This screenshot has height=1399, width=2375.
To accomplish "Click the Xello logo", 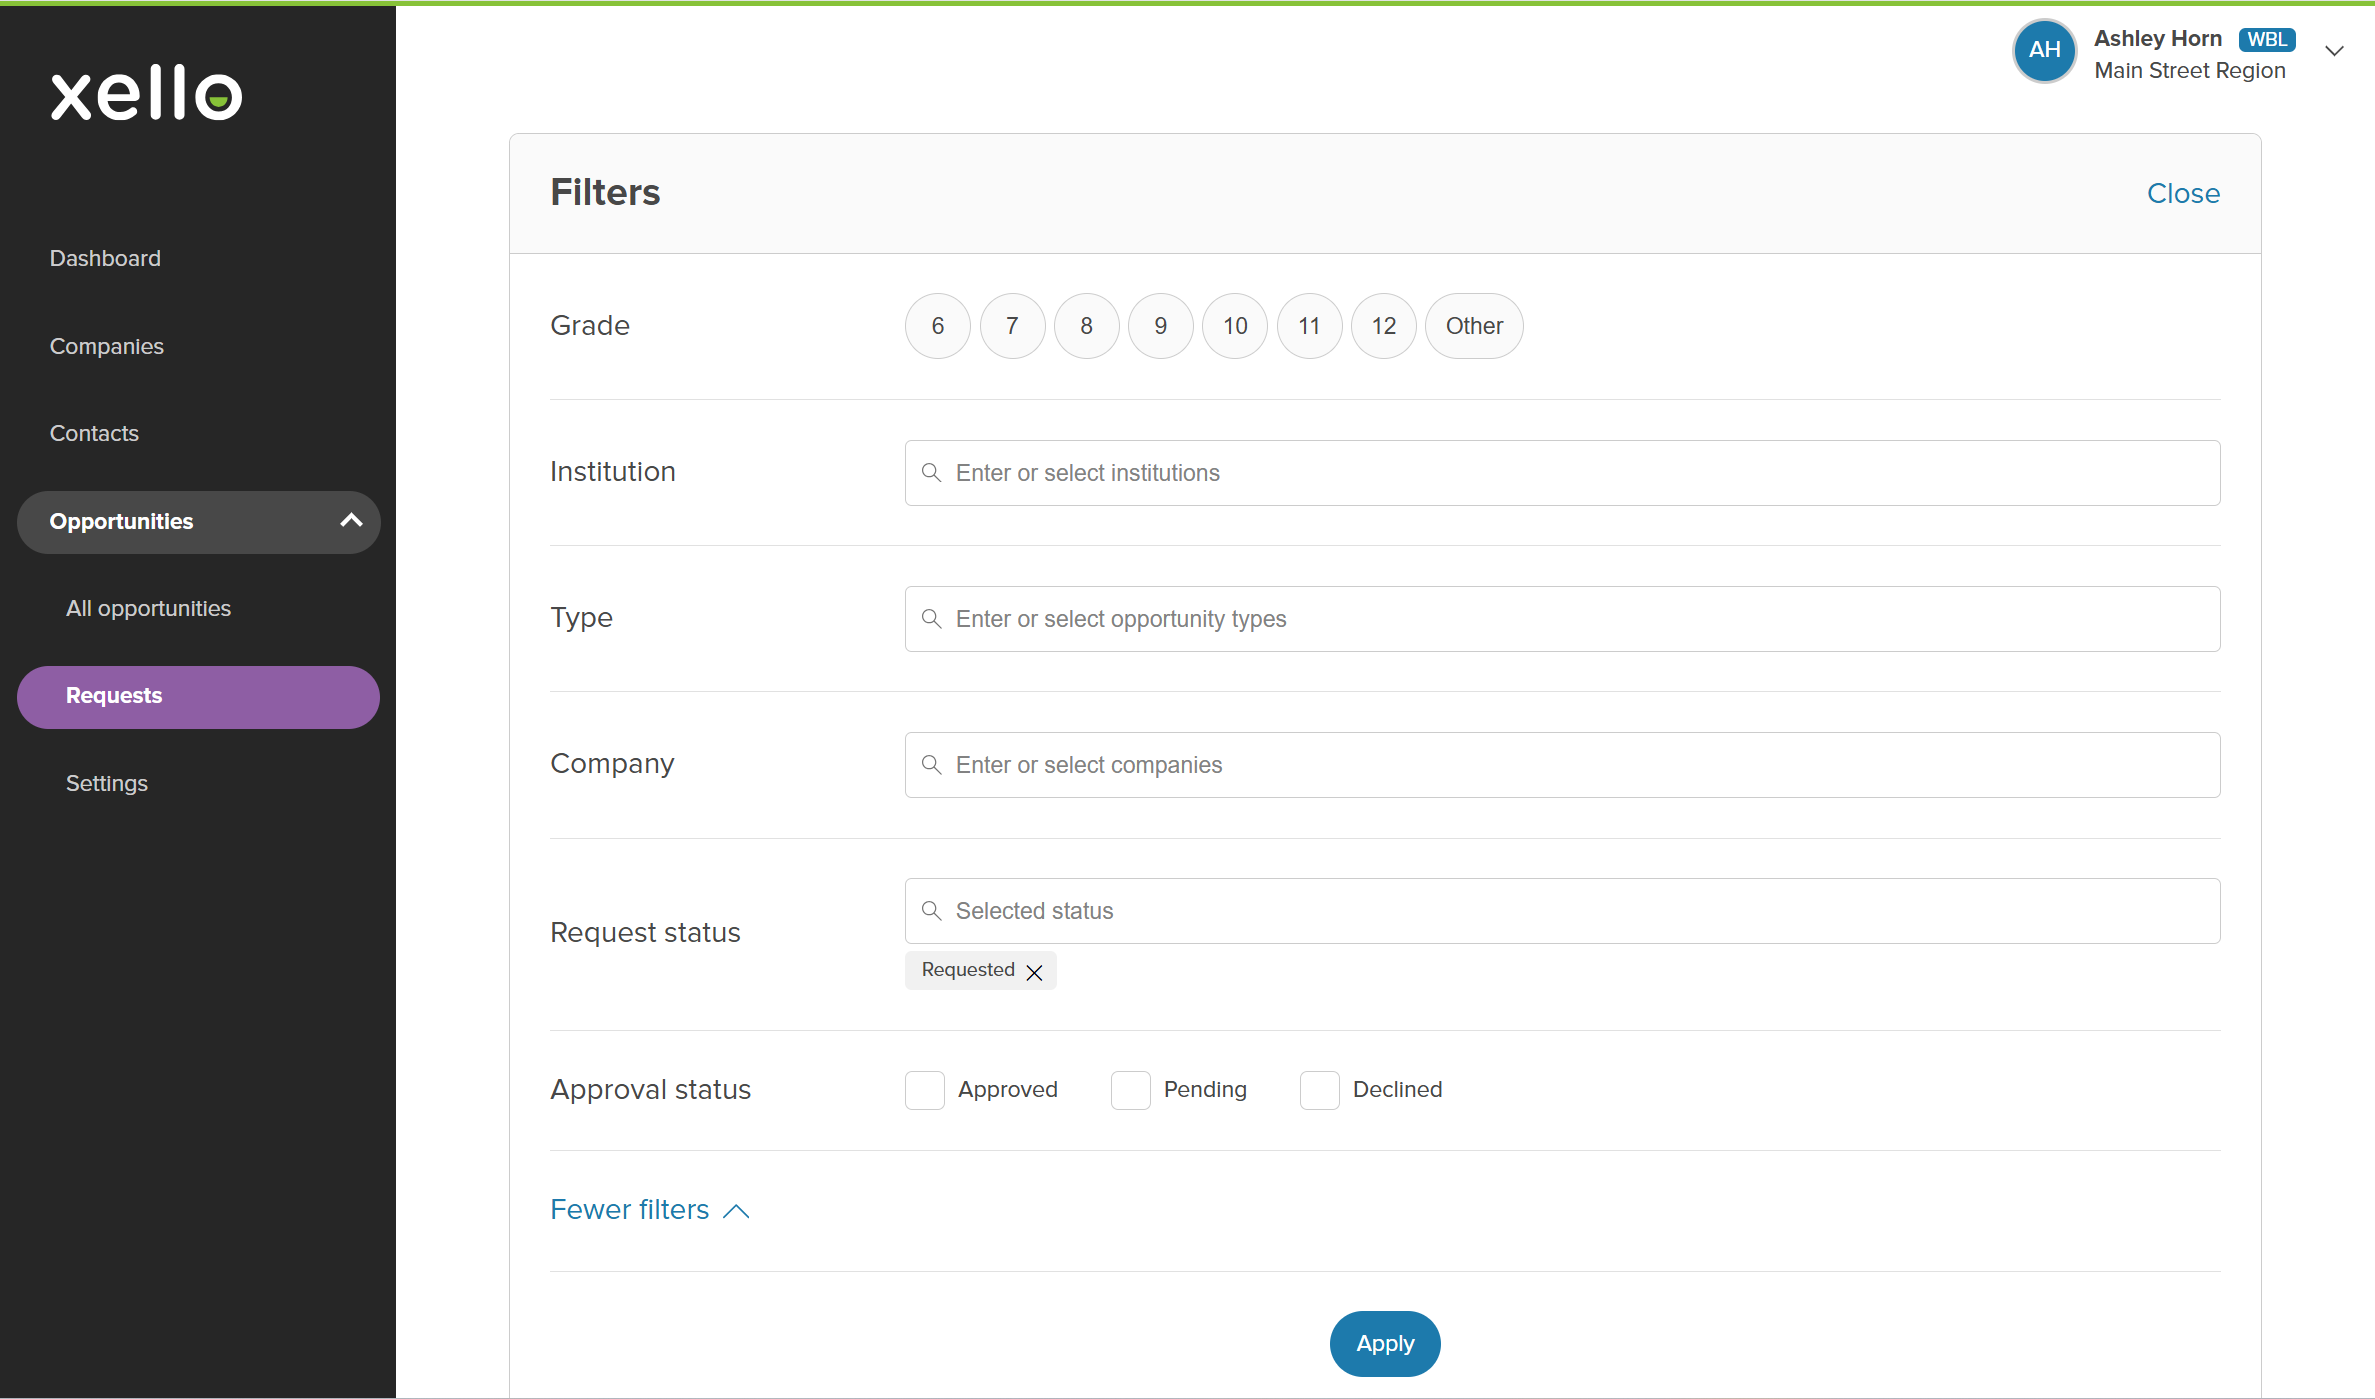I will [147, 94].
